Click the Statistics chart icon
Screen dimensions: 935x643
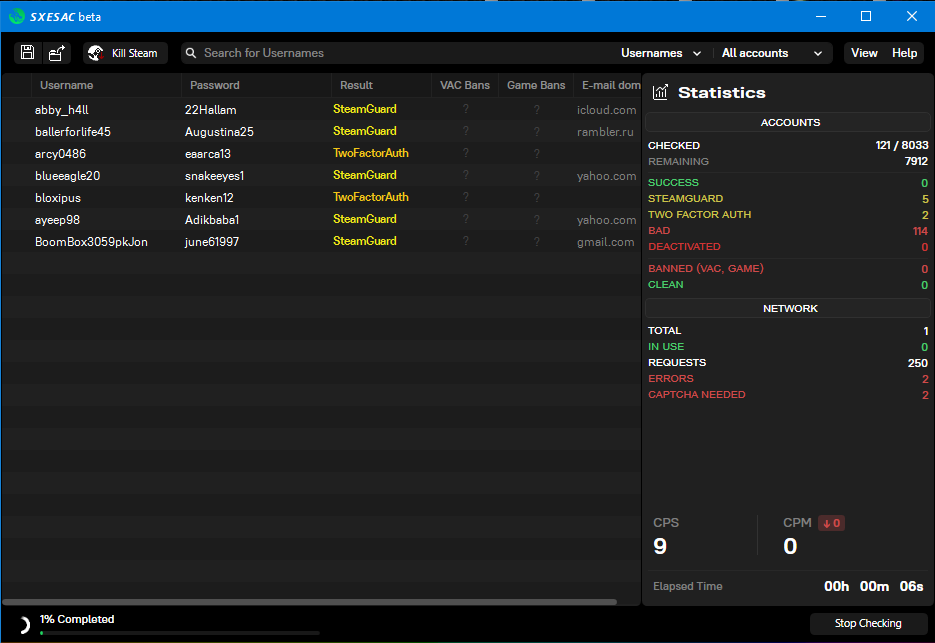pyautogui.click(x=660, y=92)
